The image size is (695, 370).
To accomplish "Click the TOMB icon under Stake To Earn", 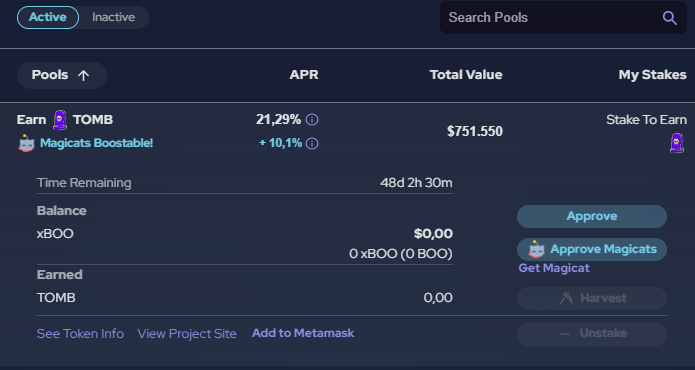I will (676, 143).
